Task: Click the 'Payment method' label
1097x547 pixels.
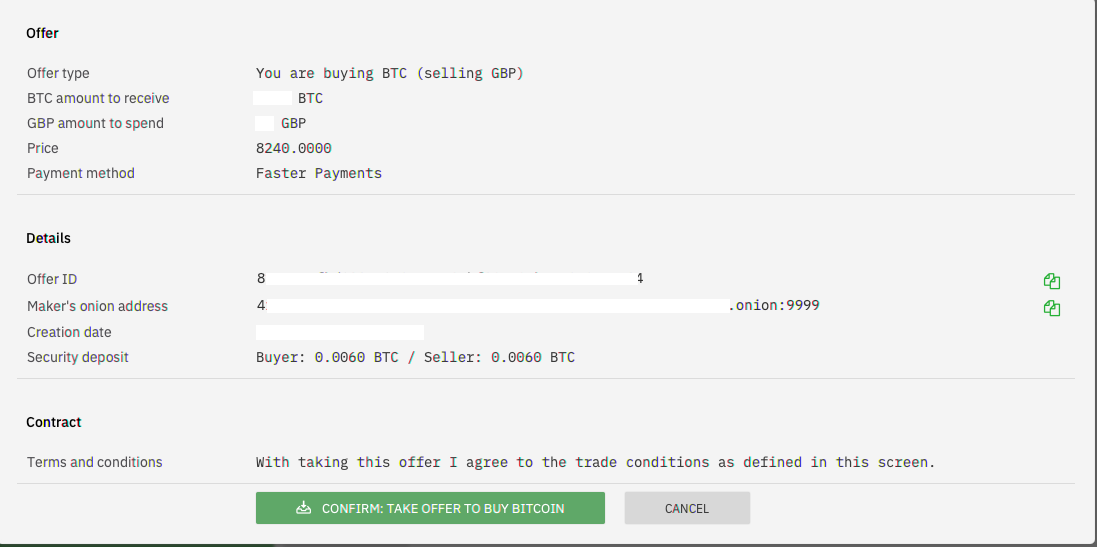Action: click(x=80, y=173)
